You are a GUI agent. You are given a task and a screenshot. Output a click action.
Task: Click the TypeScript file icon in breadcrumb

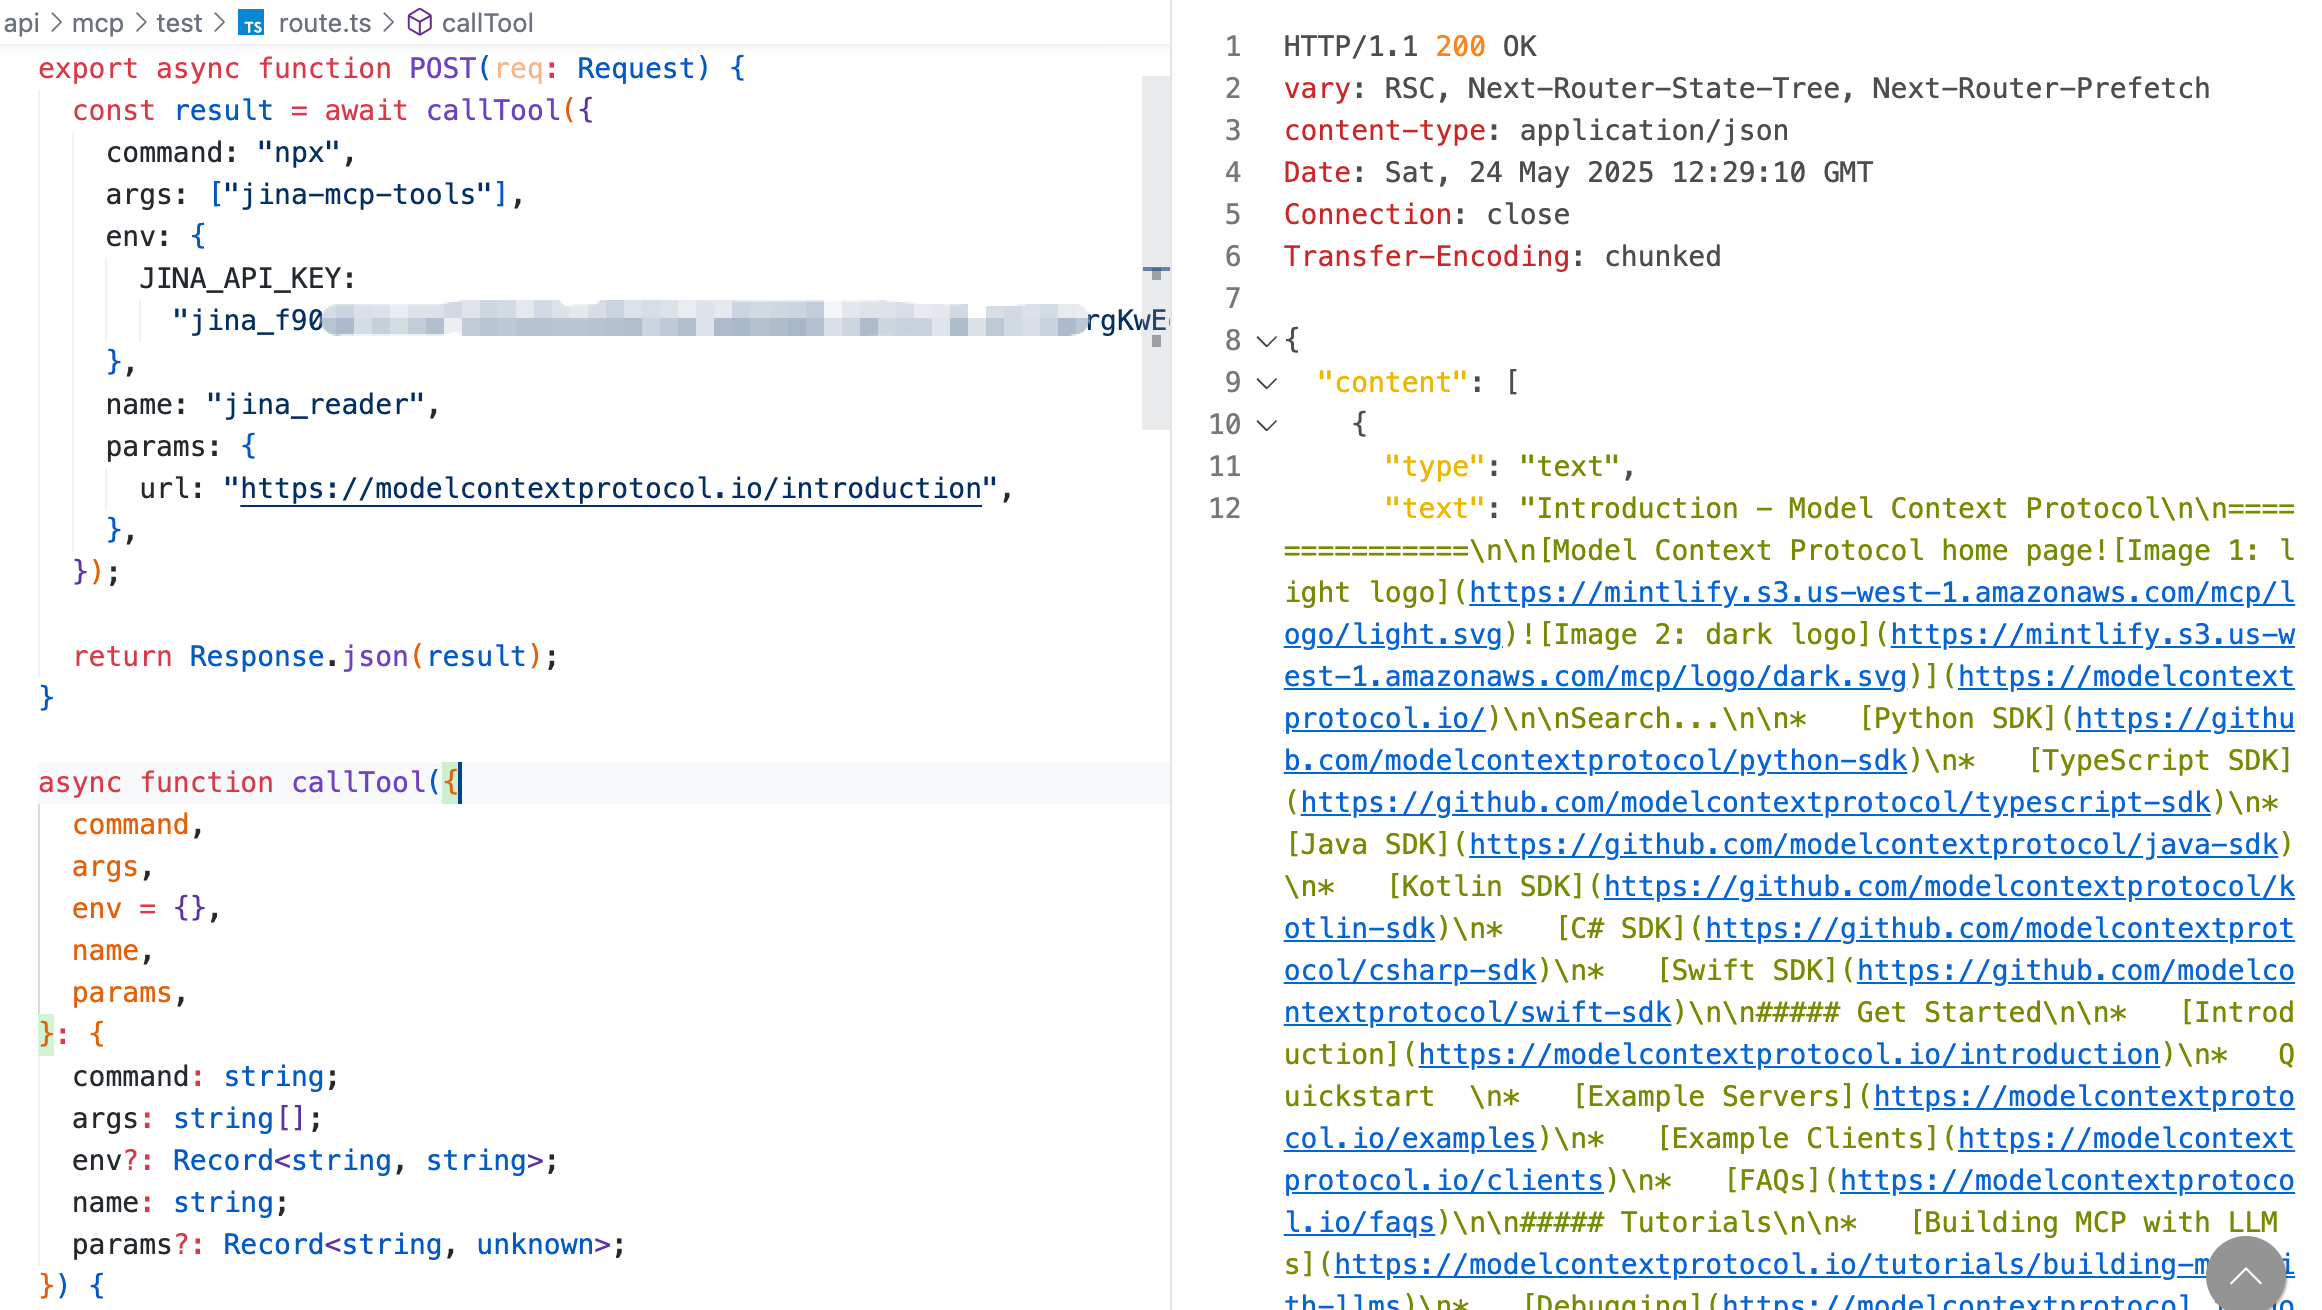pos(251,23)
